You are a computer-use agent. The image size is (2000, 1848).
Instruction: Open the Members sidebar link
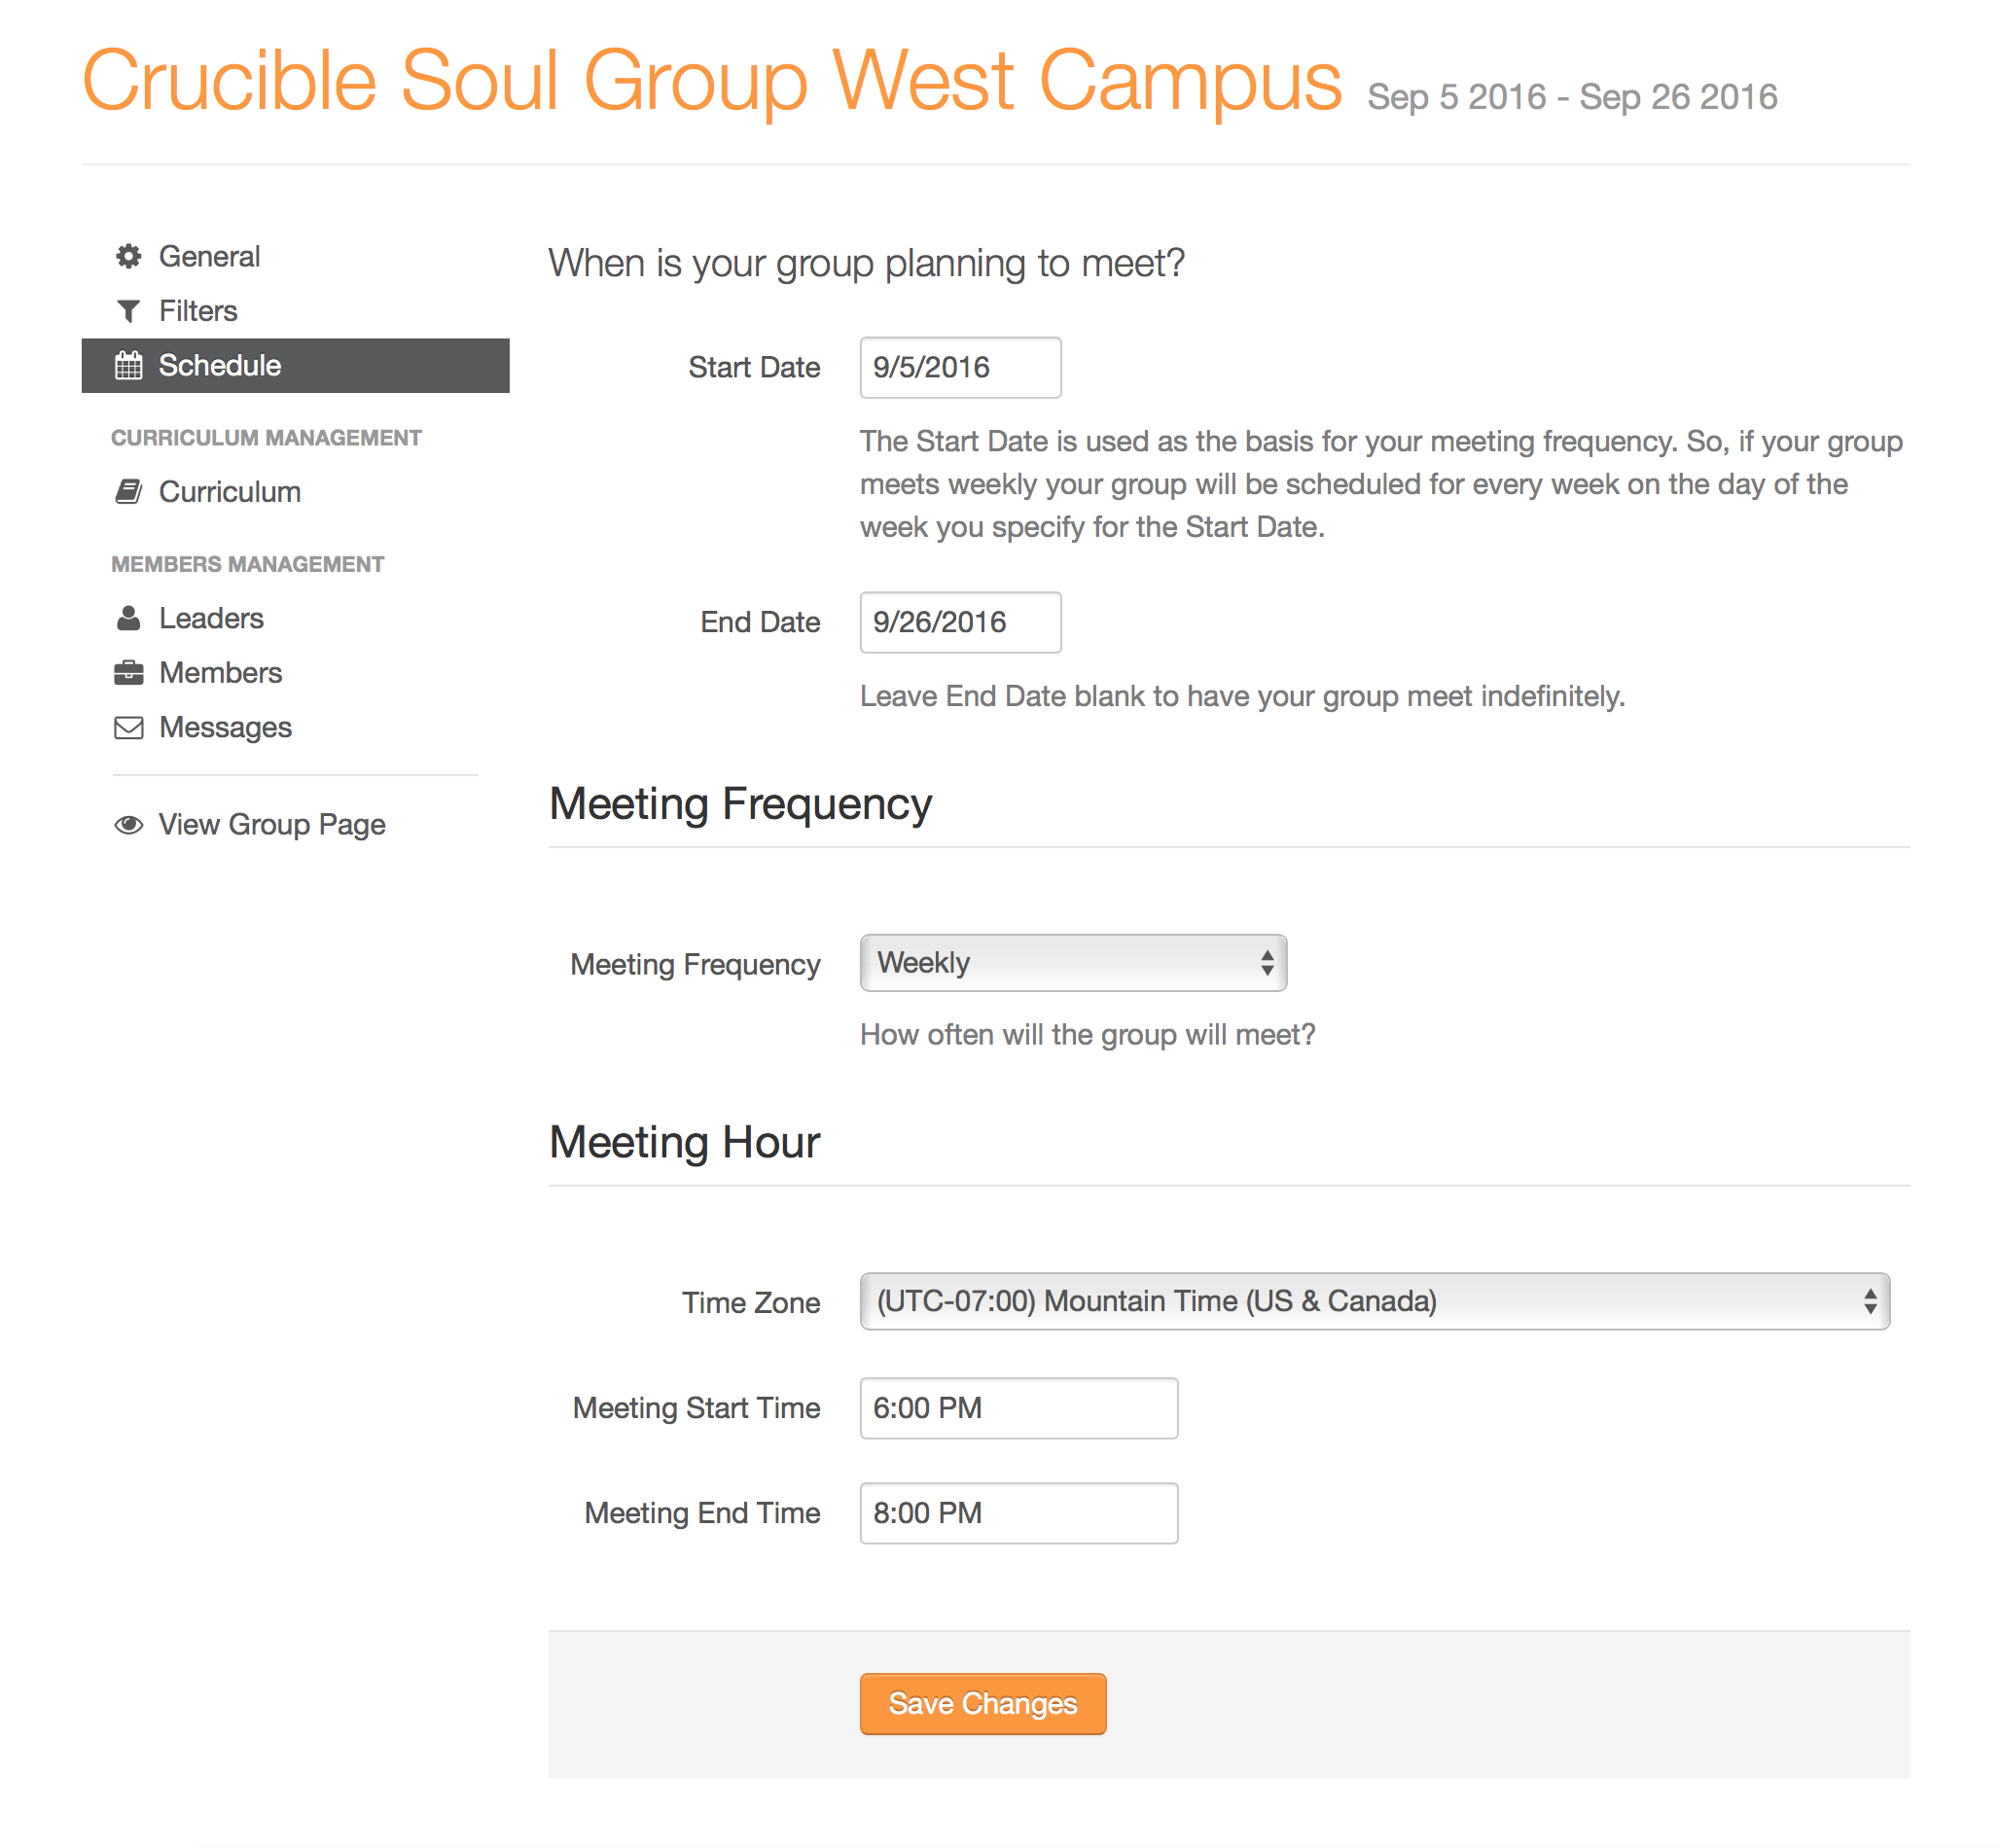click(x=220, y=673)
